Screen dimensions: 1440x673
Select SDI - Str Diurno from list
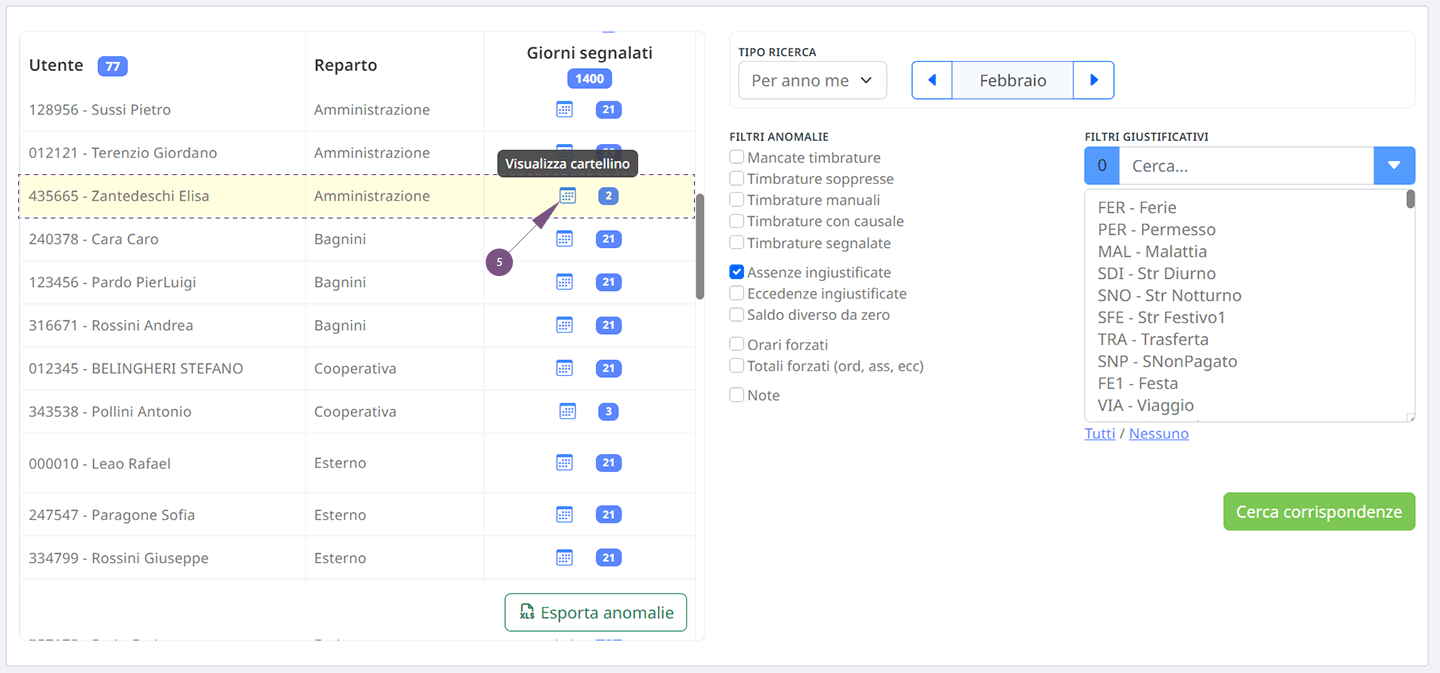(1157, 274)
